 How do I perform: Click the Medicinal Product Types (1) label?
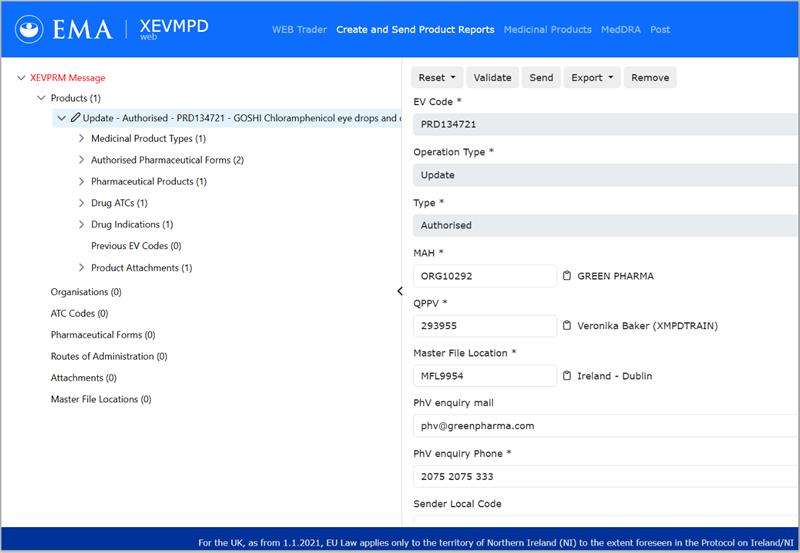[x=148, y=138]
